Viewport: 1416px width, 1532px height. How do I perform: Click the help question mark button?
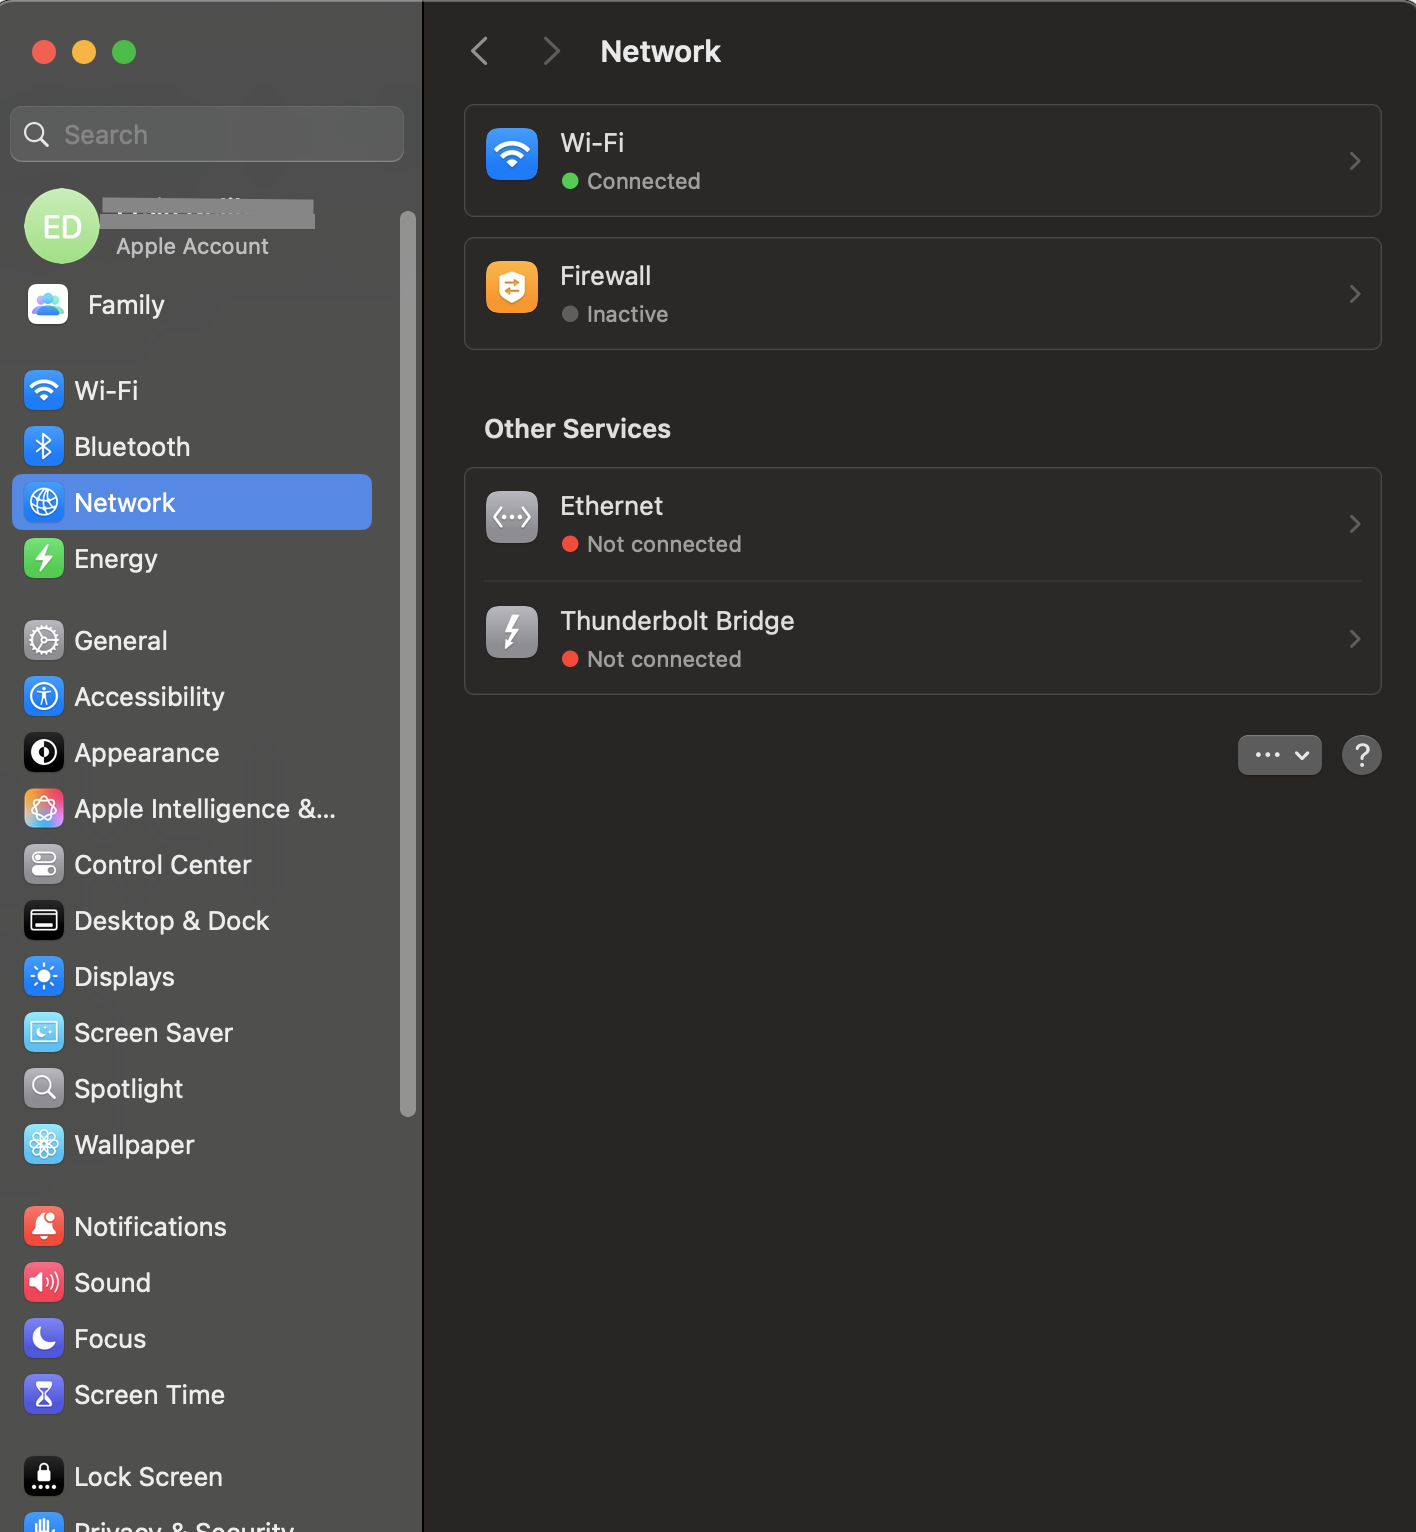point(1362,755)
